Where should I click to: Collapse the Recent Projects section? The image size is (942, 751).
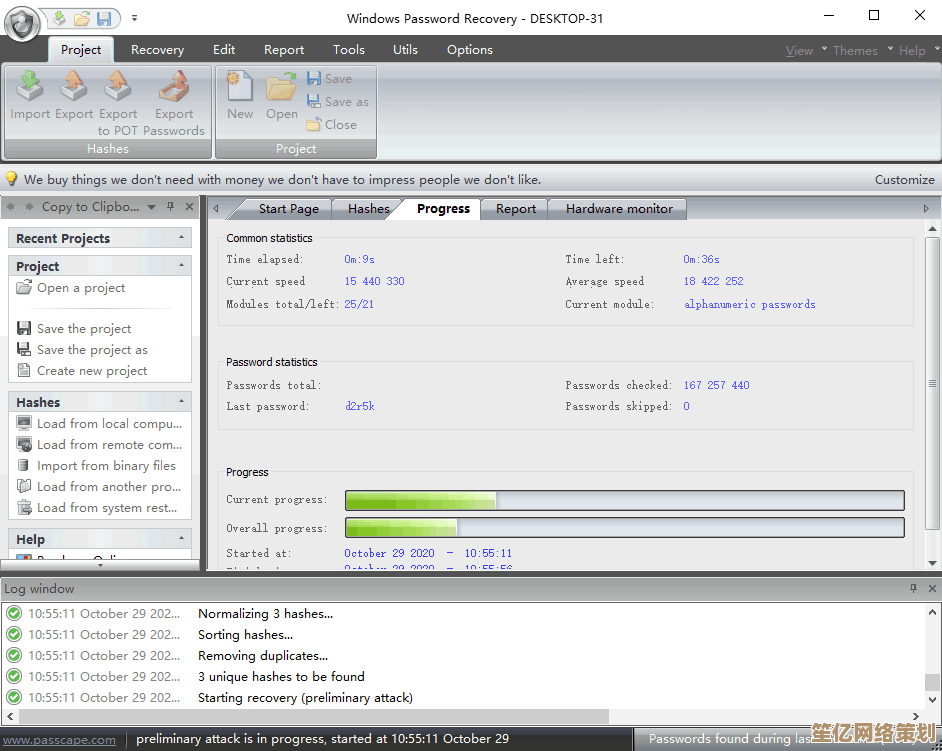coord(181,238)
